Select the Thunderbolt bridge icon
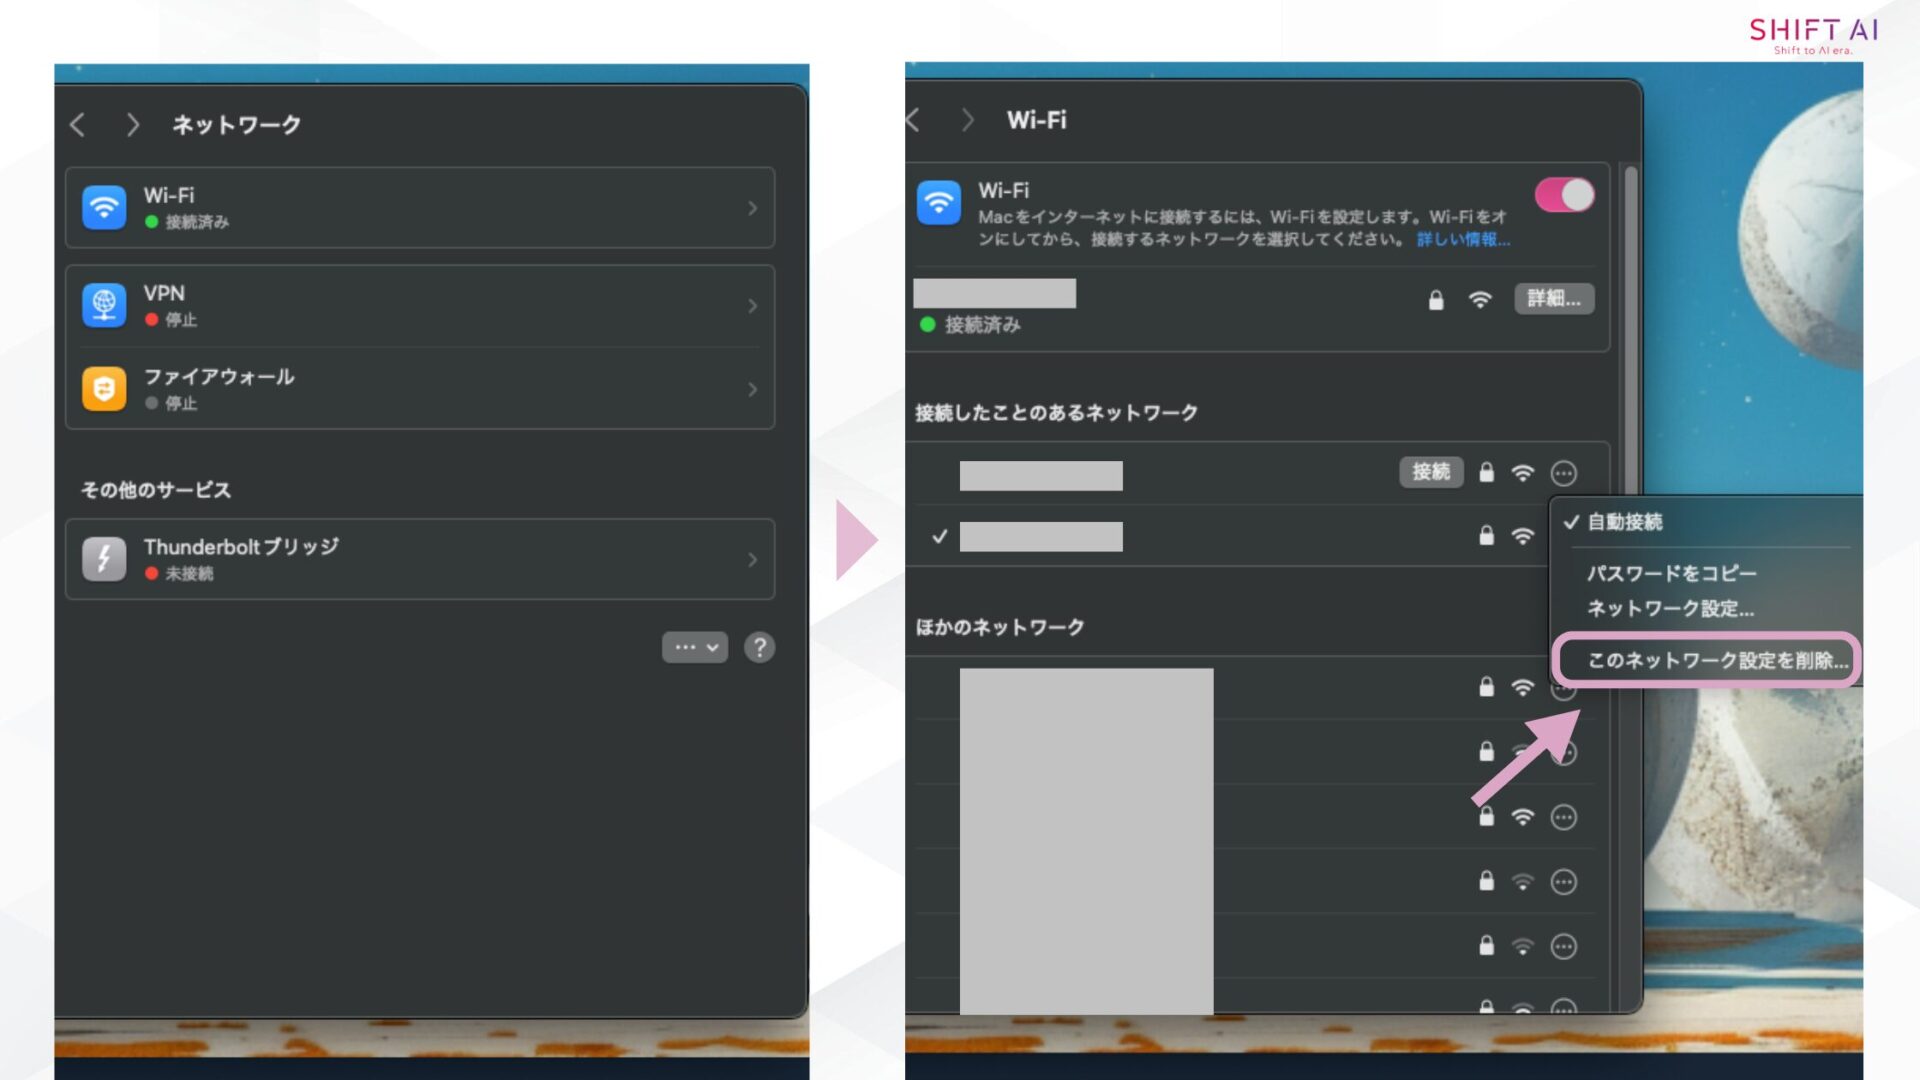This screenshot has width=1920, height=1080. pos(103,559)
